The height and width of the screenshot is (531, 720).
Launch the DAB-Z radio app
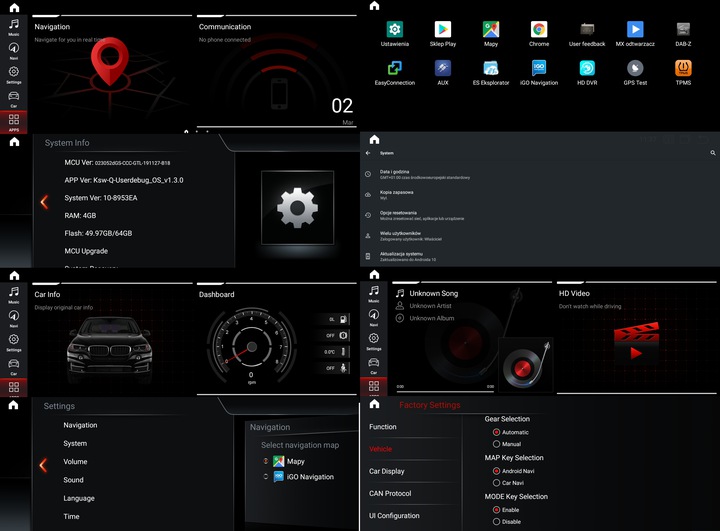pyautogui.click(x=683, y=30)
